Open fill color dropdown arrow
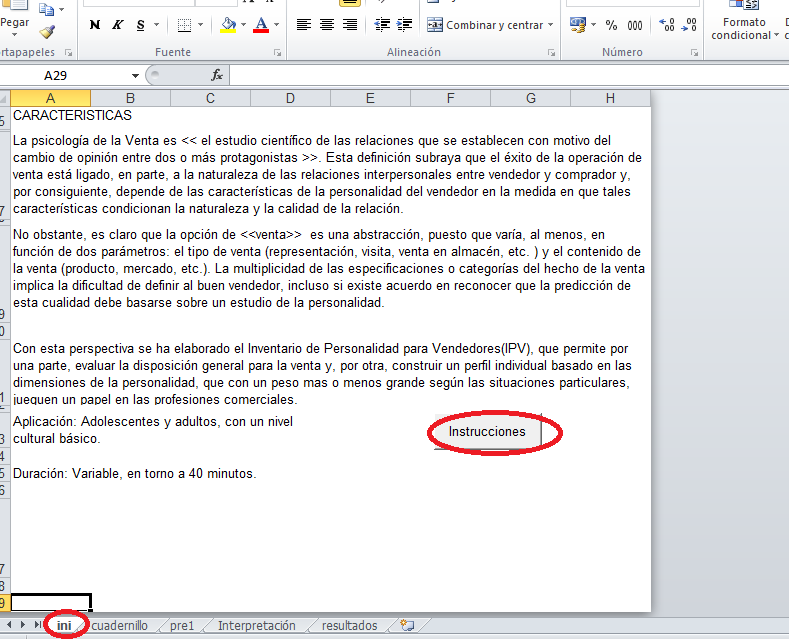Screen dimensions: 789x639 click(244, 25)
